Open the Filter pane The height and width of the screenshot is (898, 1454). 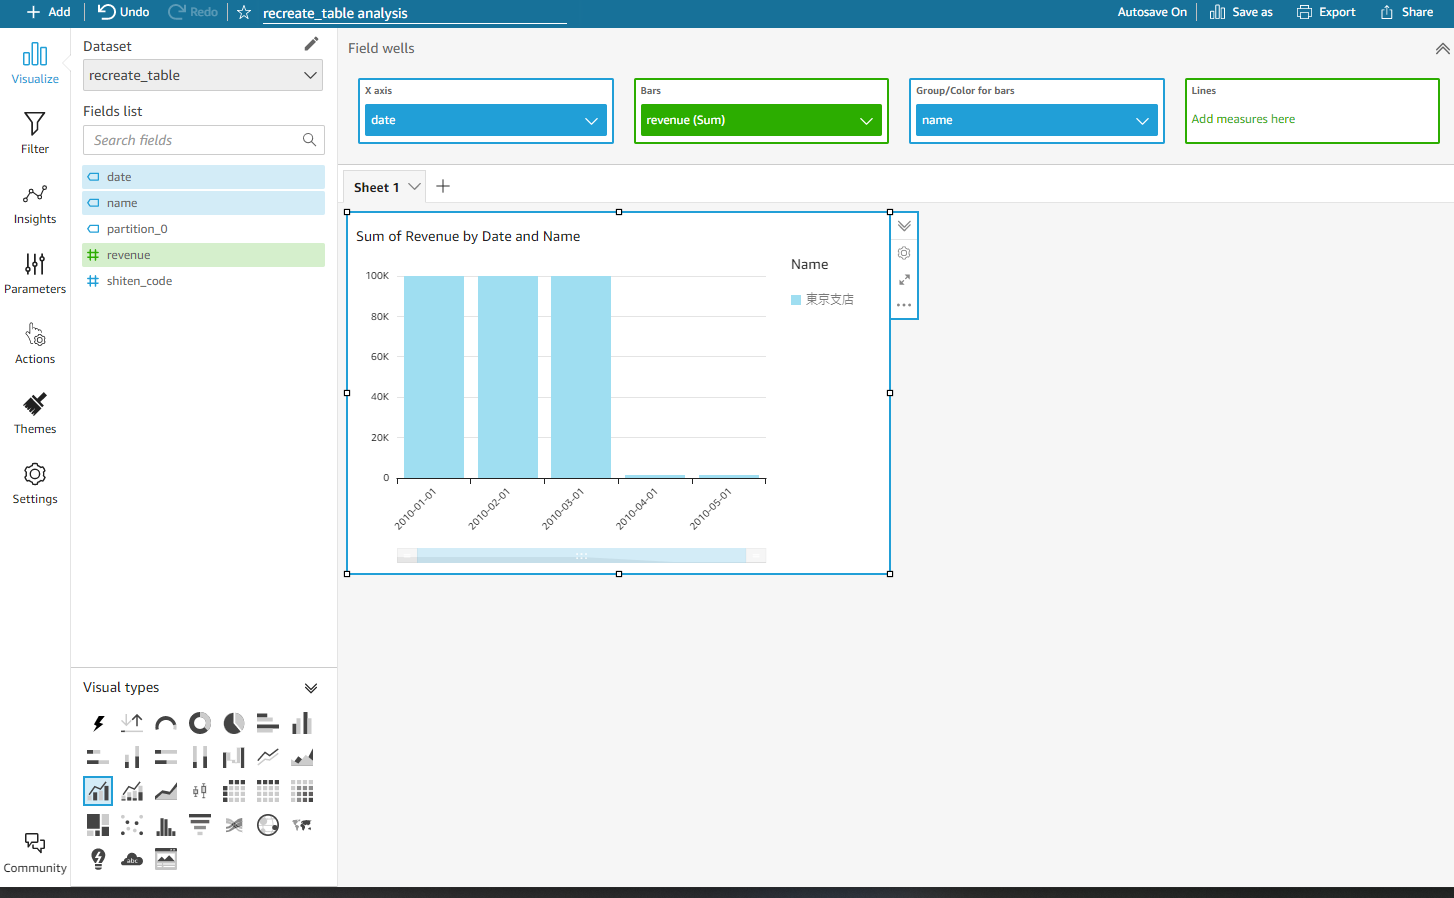pos(35,133)
